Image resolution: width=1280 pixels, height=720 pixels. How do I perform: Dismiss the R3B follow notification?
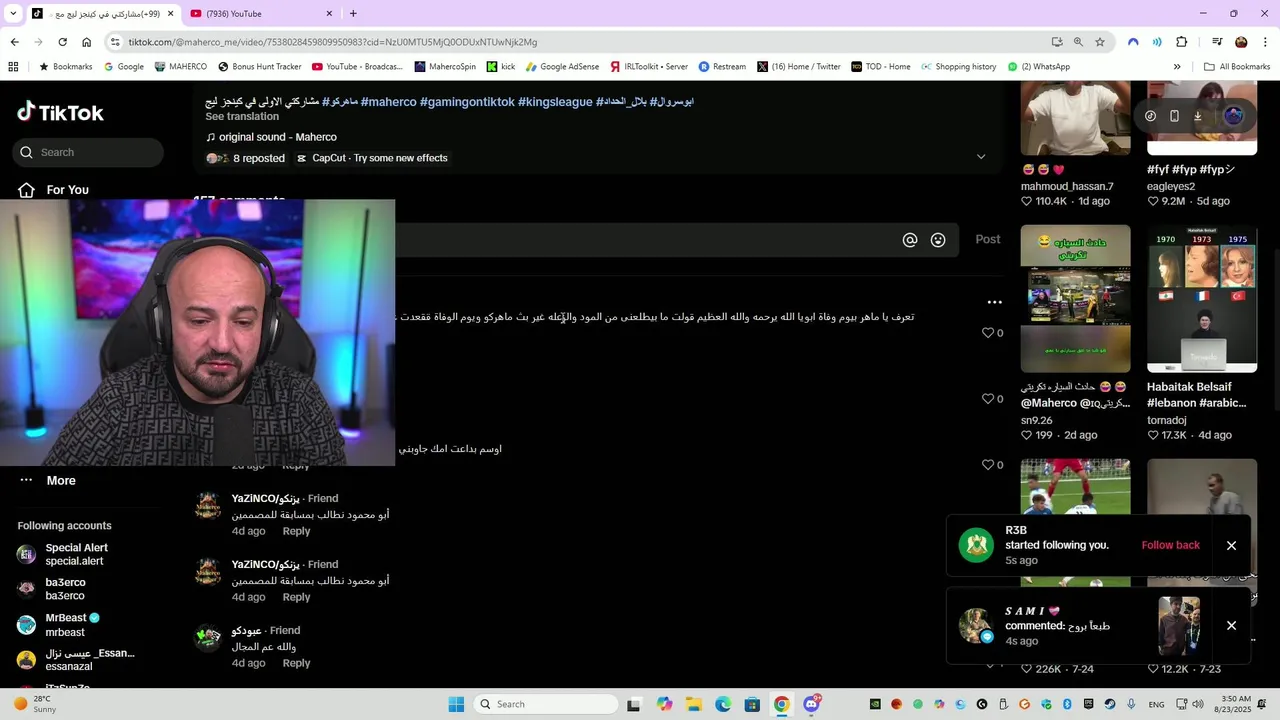coord(1231,545)
